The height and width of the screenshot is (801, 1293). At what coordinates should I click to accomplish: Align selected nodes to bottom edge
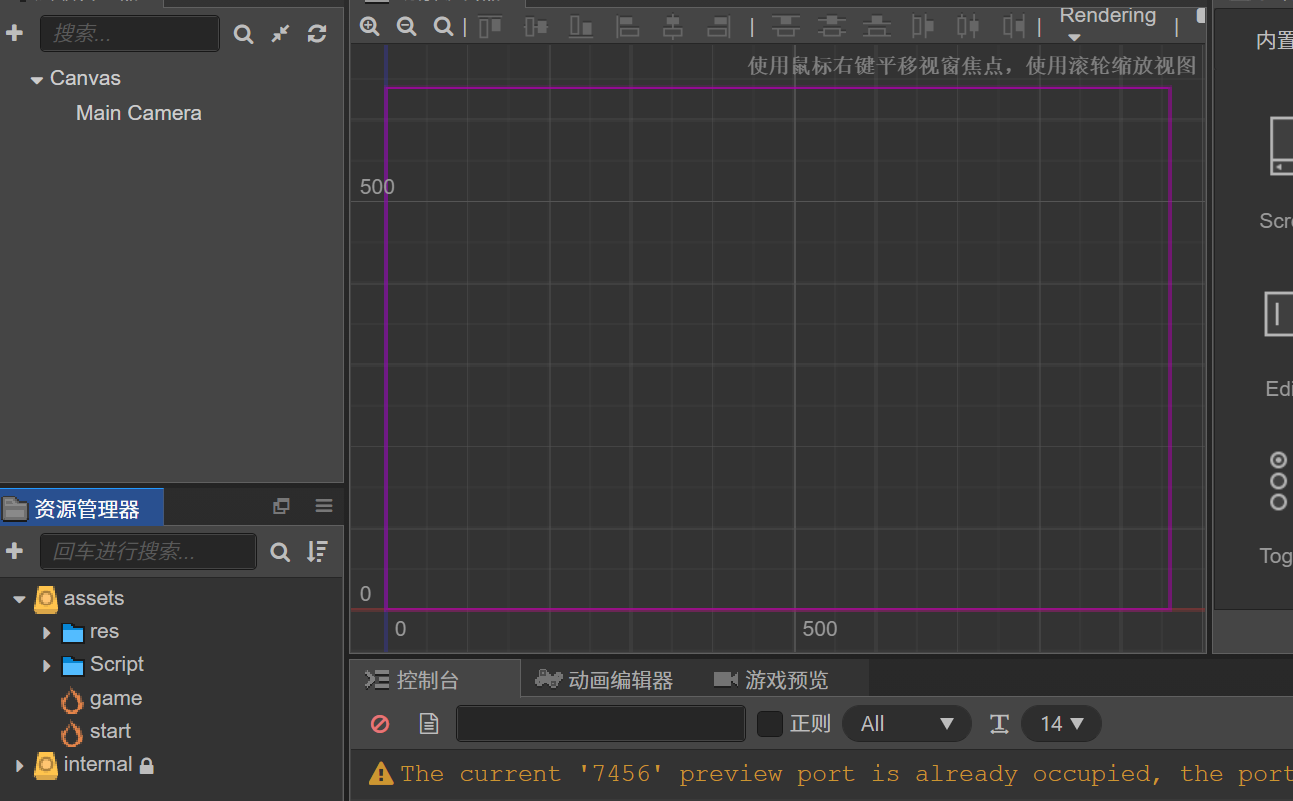tap(581, 27)
